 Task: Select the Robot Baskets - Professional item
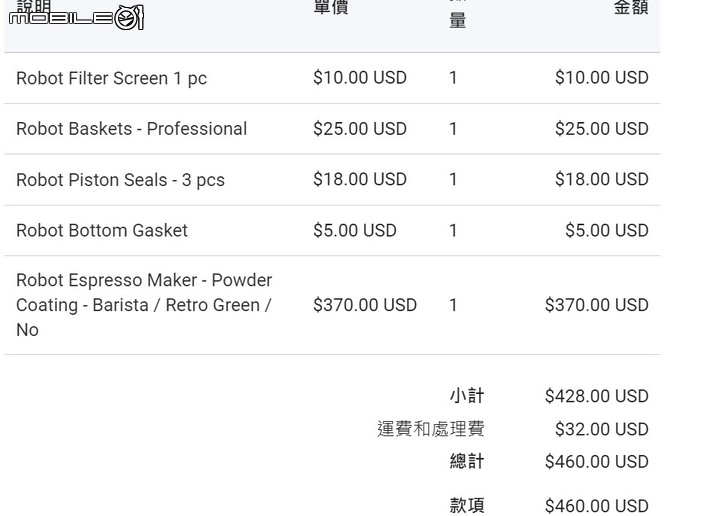[132, 129]
